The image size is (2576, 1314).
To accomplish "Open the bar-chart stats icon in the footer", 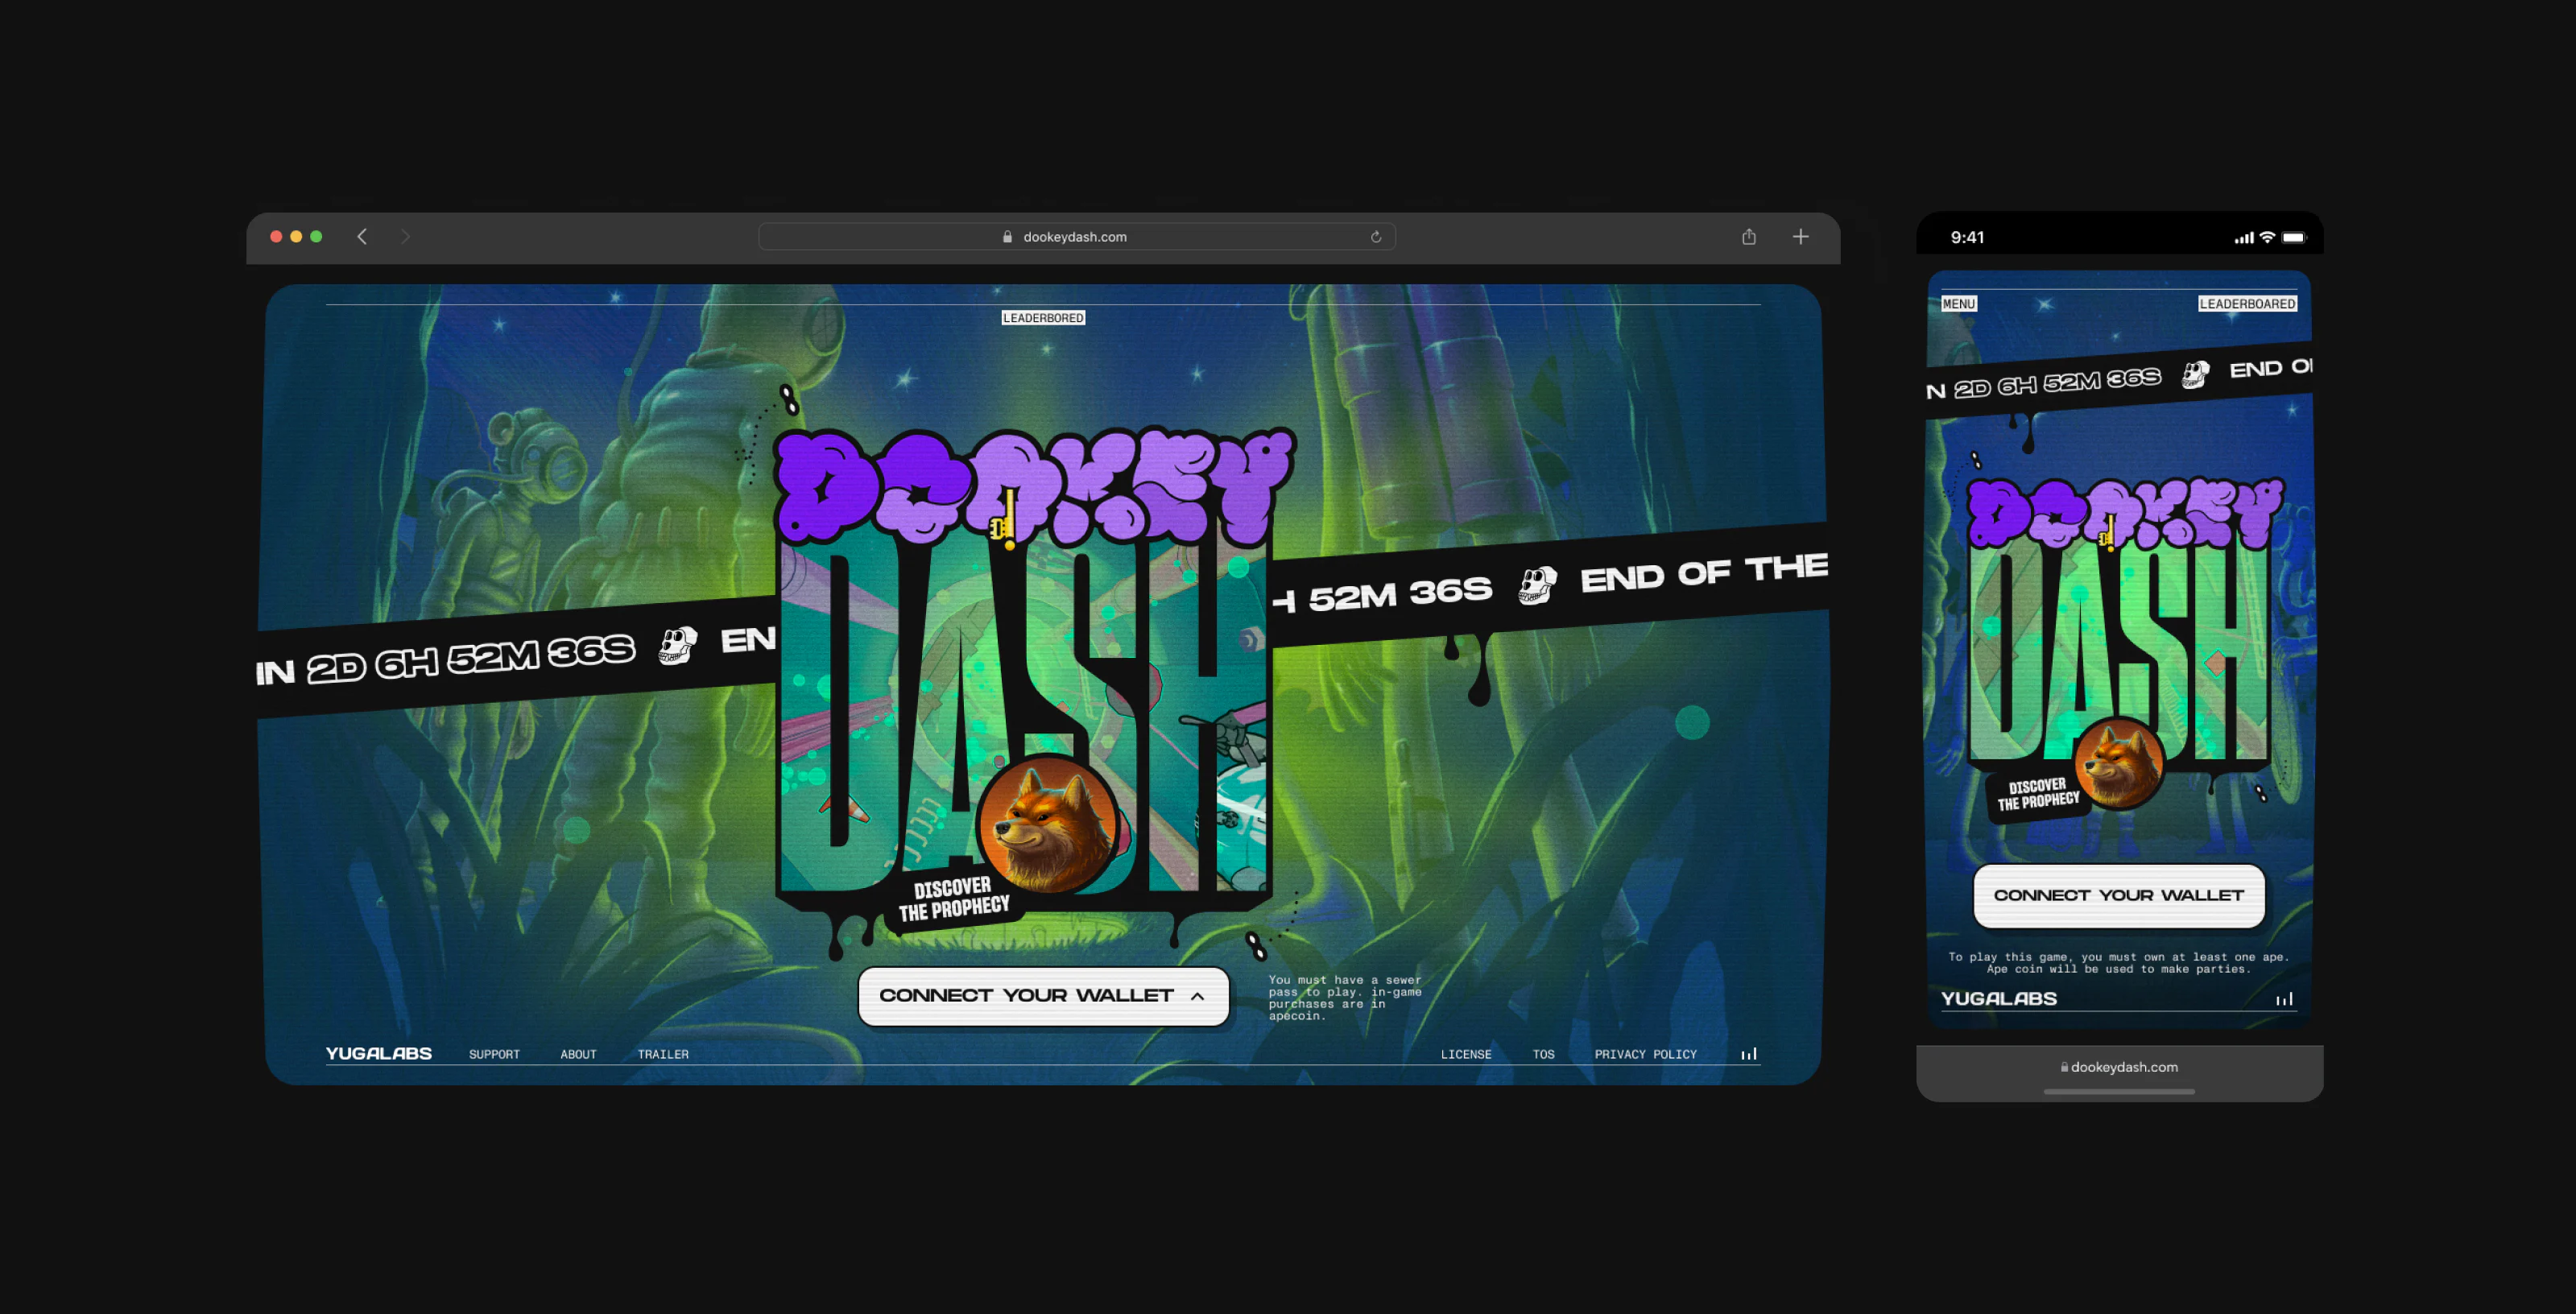I will pos(1748,1053).
